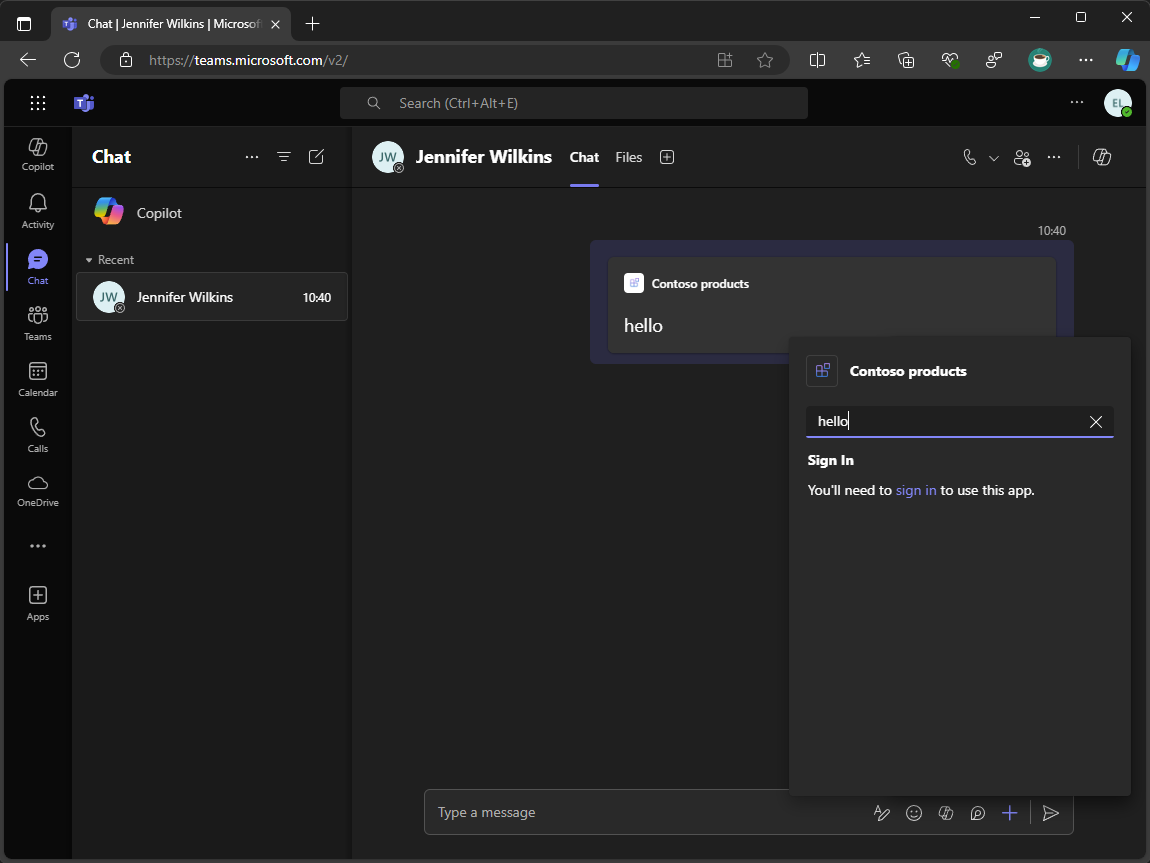Click the Contoso products search field
The image size is (1150, 863).
click(x=959, y=422)
